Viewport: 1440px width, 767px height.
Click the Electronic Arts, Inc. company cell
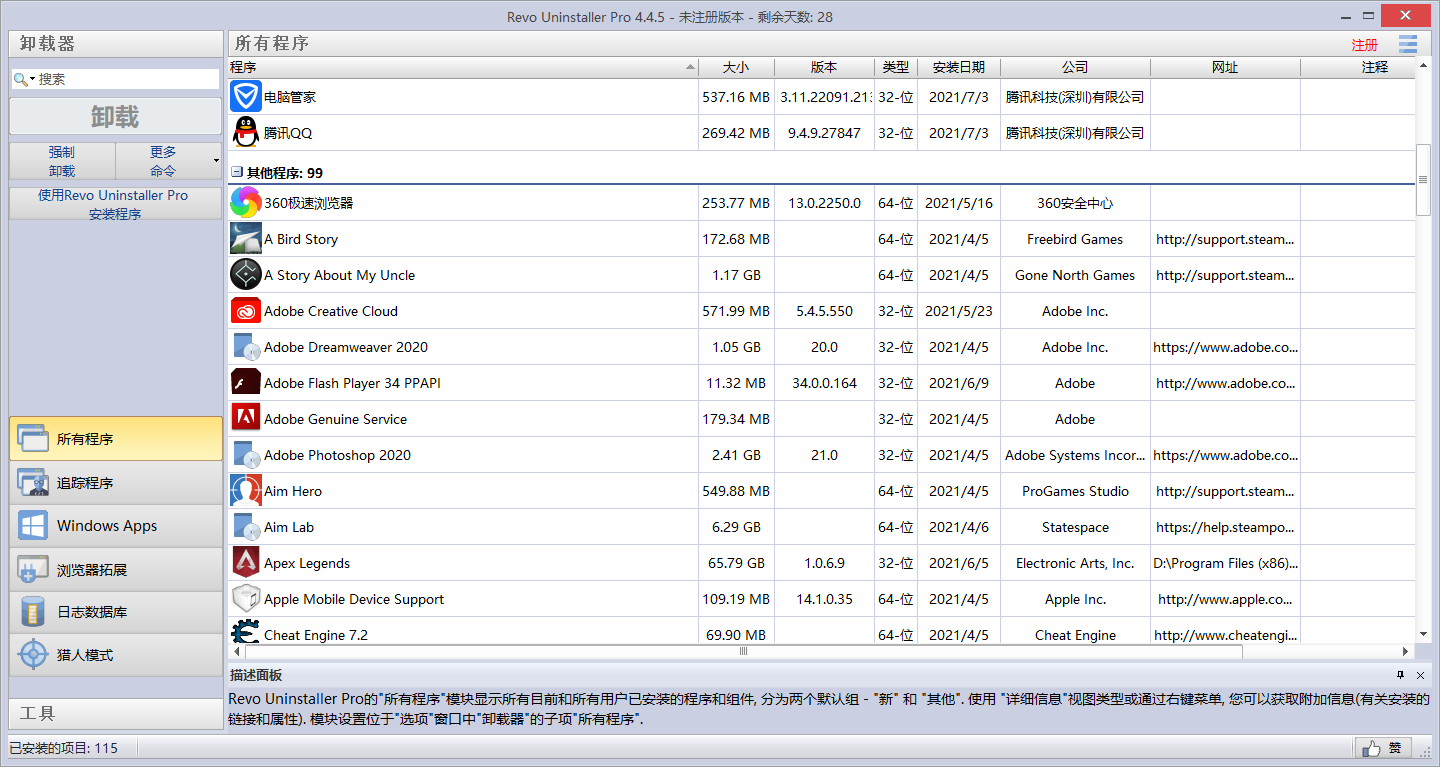(1075, 563)
